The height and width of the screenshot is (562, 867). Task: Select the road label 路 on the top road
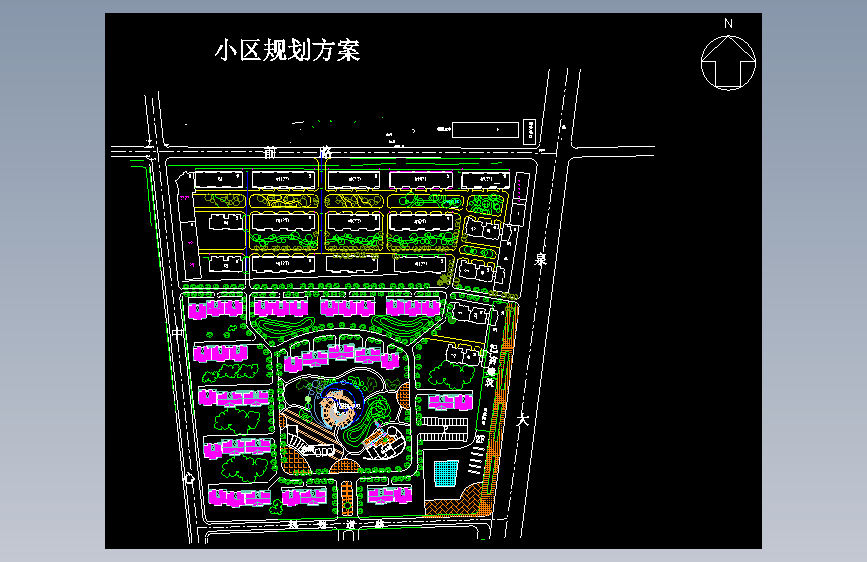[x=326, y=152]
